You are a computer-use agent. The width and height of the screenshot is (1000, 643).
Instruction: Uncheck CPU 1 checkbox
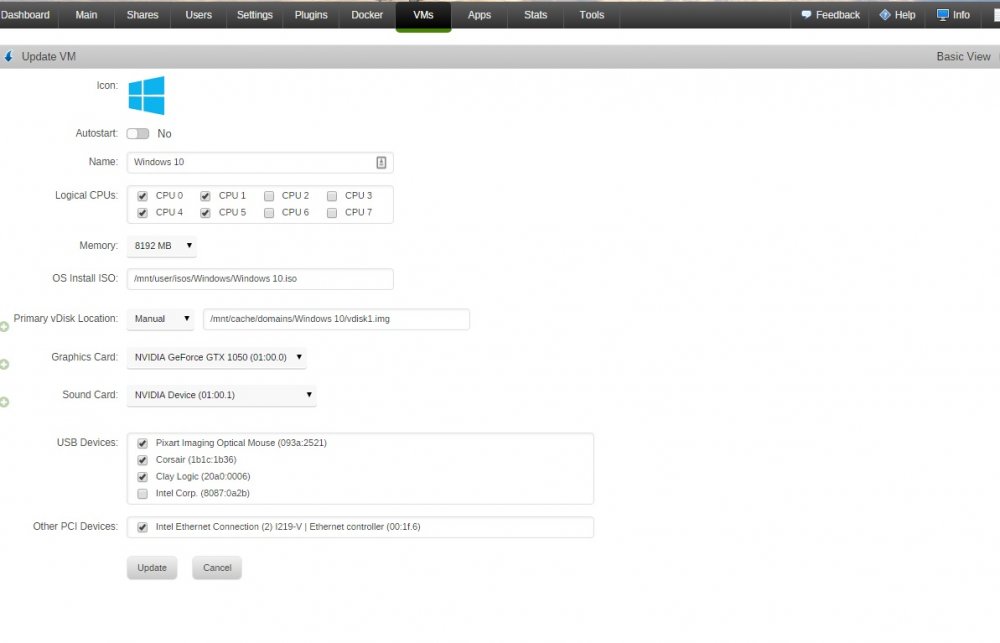[x=205, y=196]
